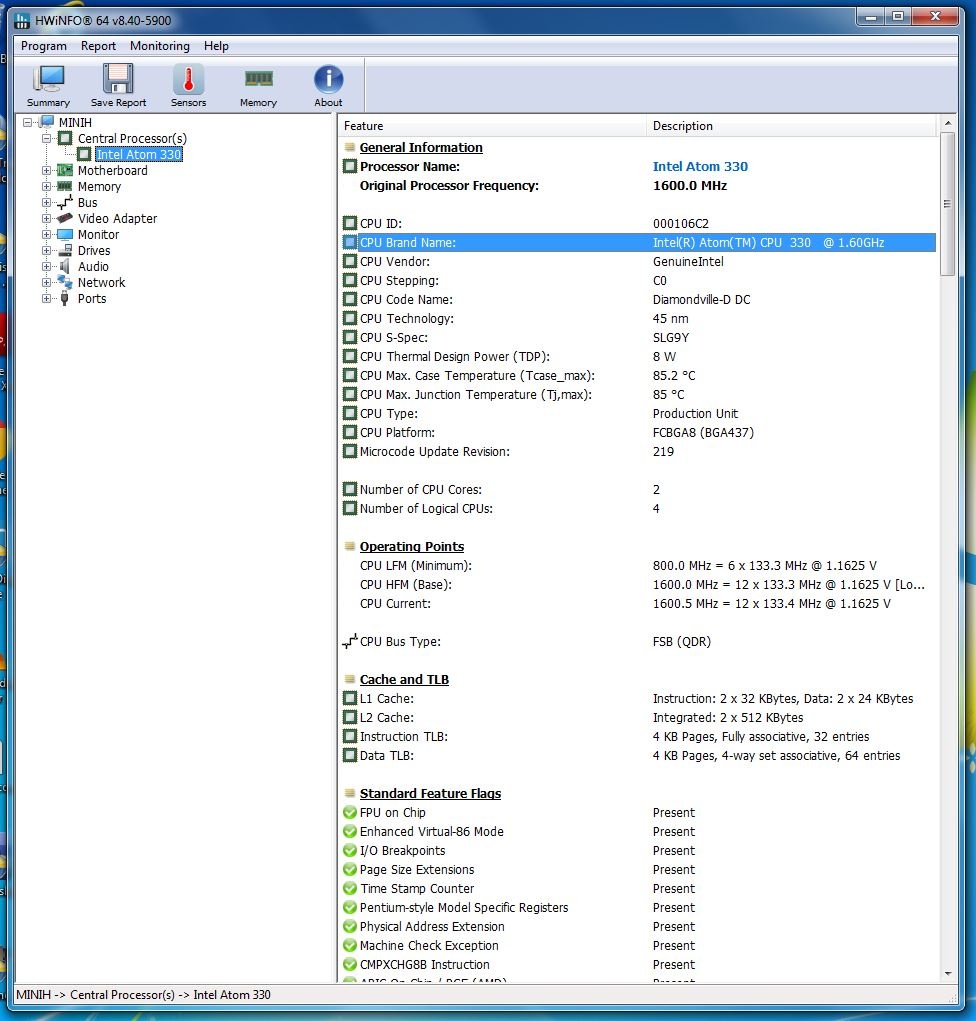The image size is (976, 1021).
Task: Open the Summary toolbar icon
Action: click(x=48, y=85)
